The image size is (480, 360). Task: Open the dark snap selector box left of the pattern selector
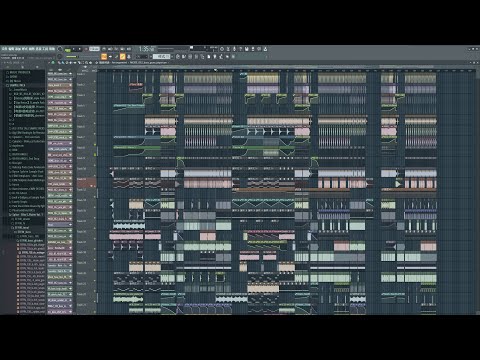pyautogui.click(x=142, y=56)
